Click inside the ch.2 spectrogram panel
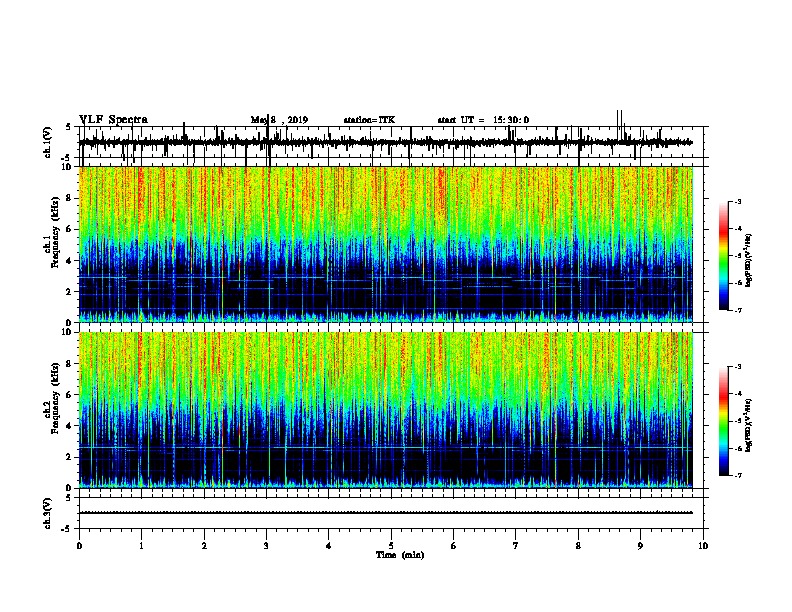This screenshot has height=612, width=792. [386, 410]
